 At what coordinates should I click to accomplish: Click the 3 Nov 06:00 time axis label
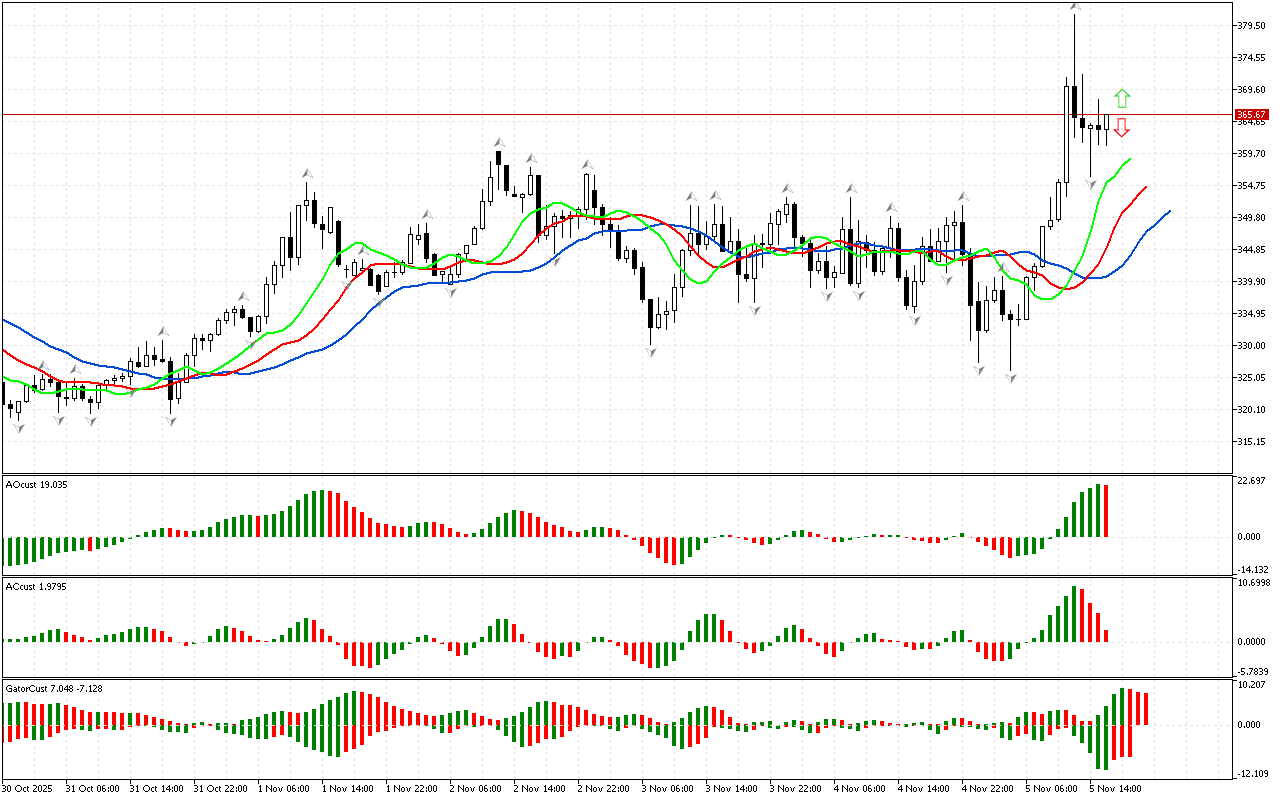(x=667, y=789)
